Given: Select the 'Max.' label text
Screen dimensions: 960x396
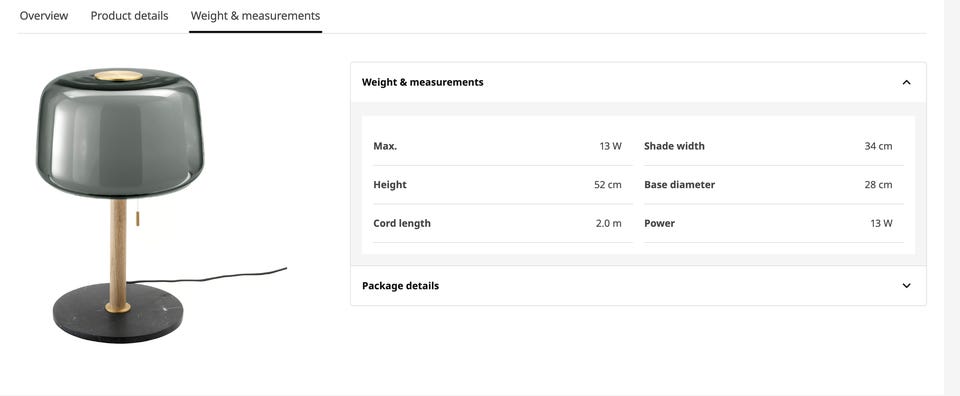Looking at the screenshot, I should pyautogui.click(x=385, y=146).
